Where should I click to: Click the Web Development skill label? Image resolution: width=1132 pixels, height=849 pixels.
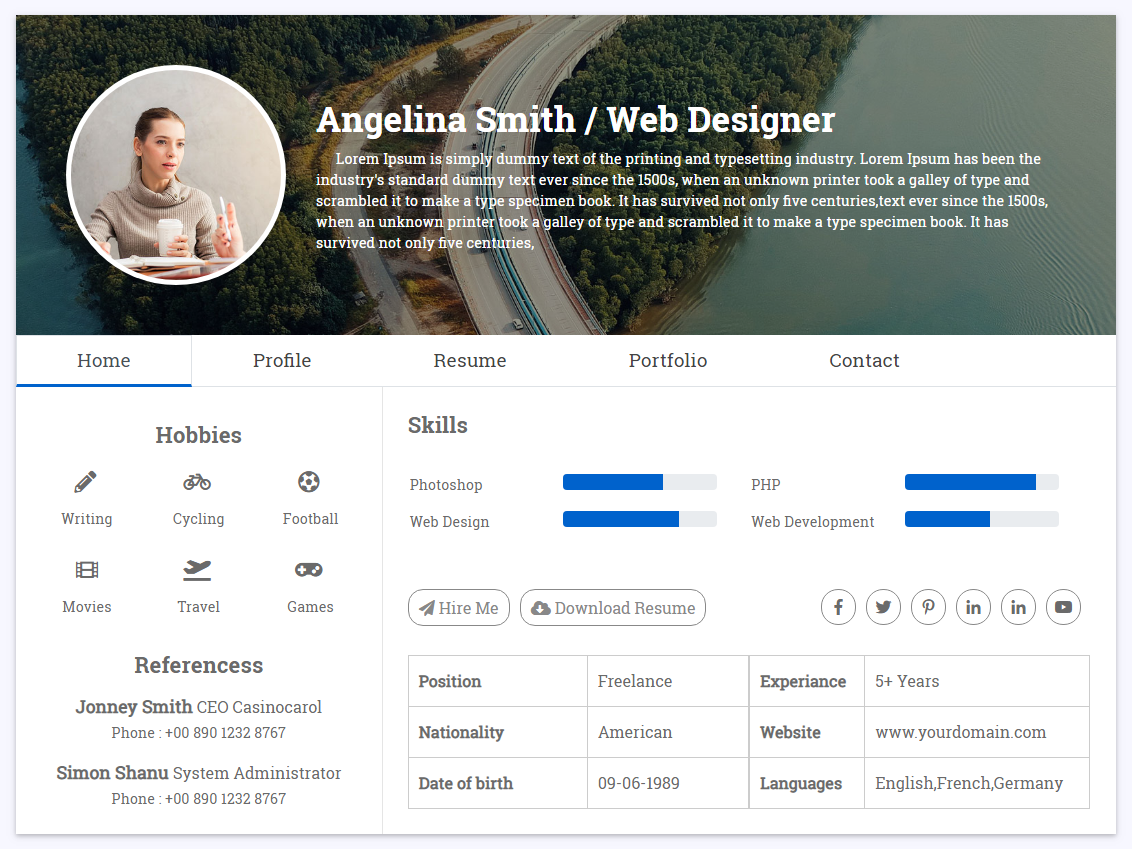pyautogui.click(x=812, y=522)
